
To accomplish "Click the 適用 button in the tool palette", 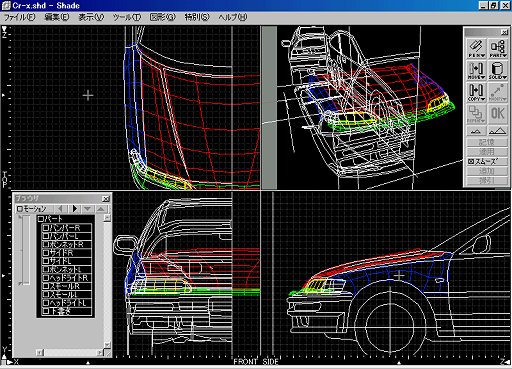I will [487, 152].
